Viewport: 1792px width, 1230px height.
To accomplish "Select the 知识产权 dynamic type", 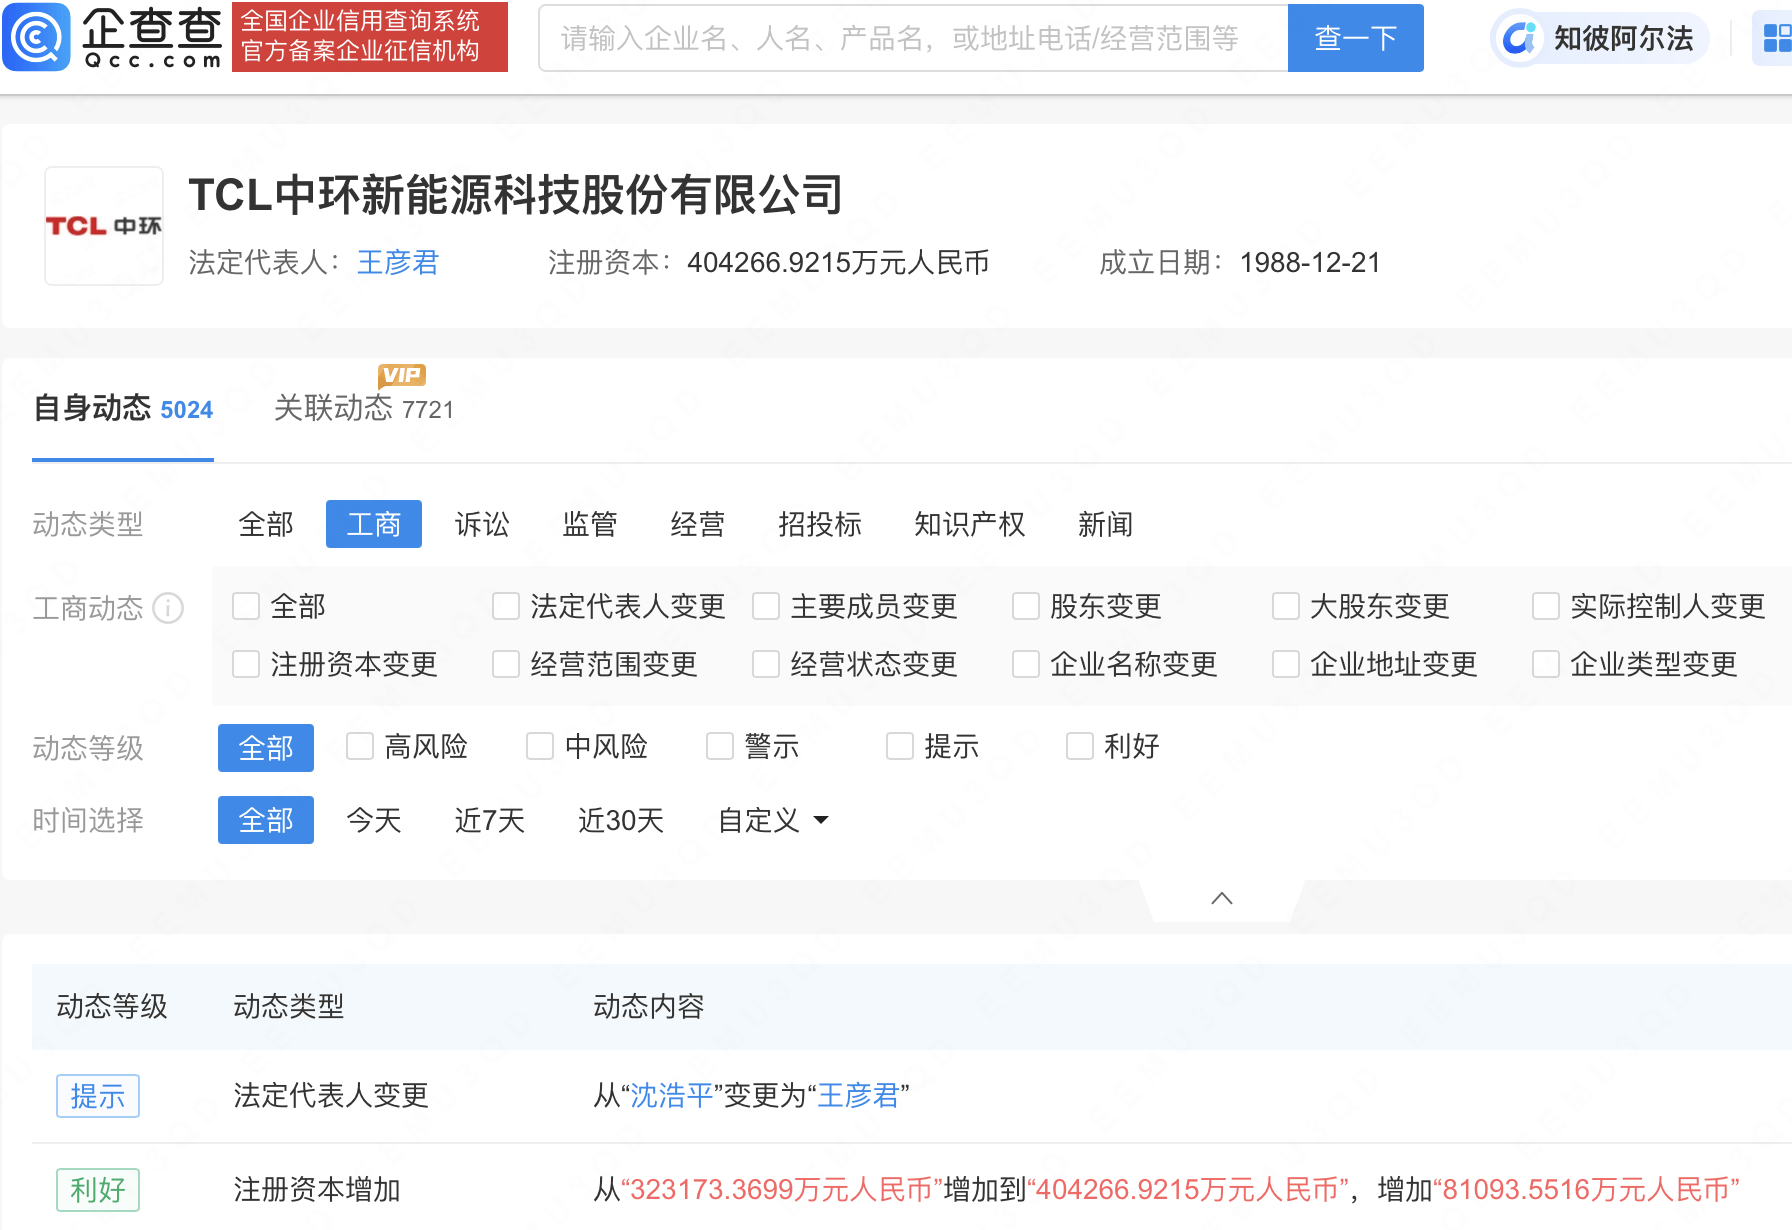I will click(970, 524).
